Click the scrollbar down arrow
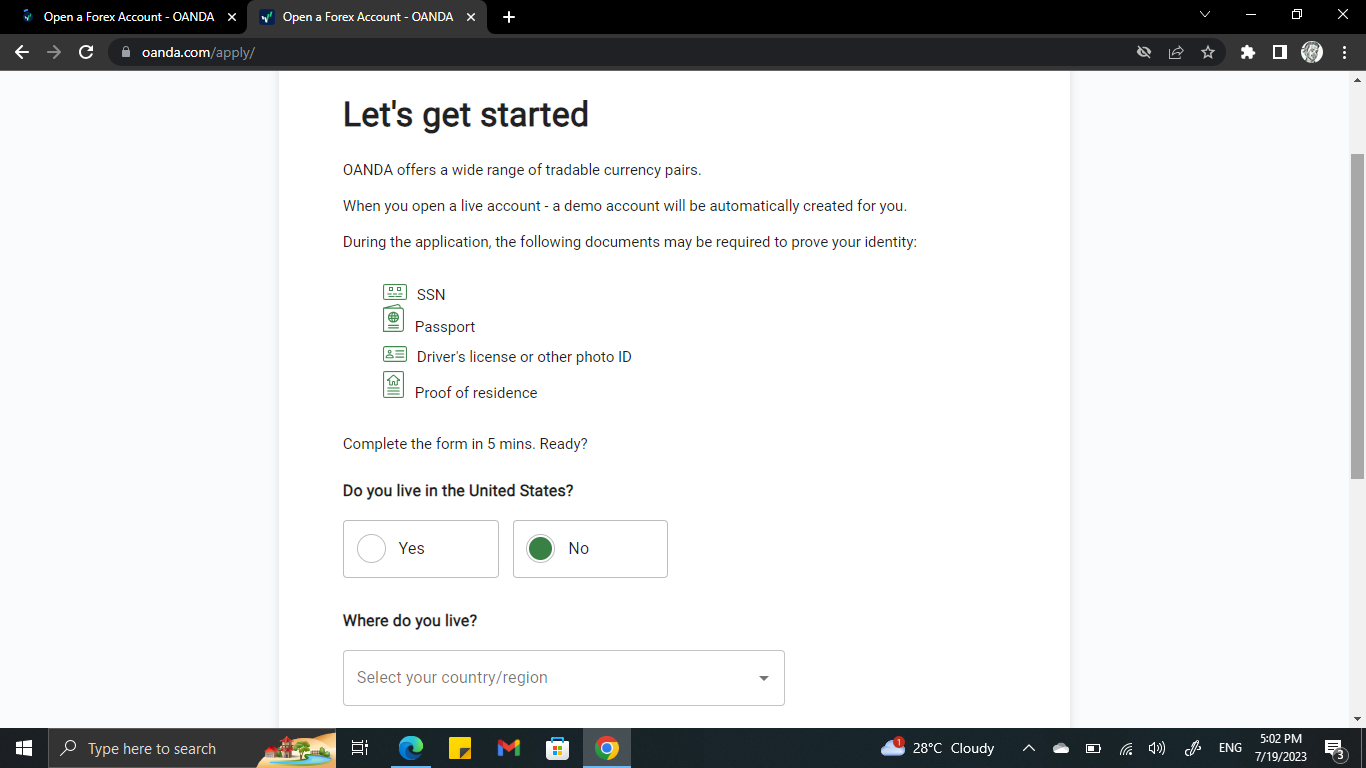The height and width of the screenshot is (768, 1366). (1357, 719)
